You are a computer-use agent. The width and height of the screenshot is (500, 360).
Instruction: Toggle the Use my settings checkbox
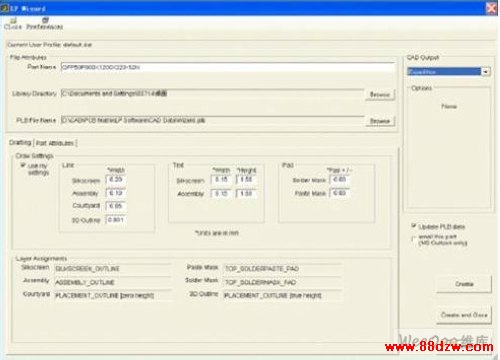click(x=23, y=165)
